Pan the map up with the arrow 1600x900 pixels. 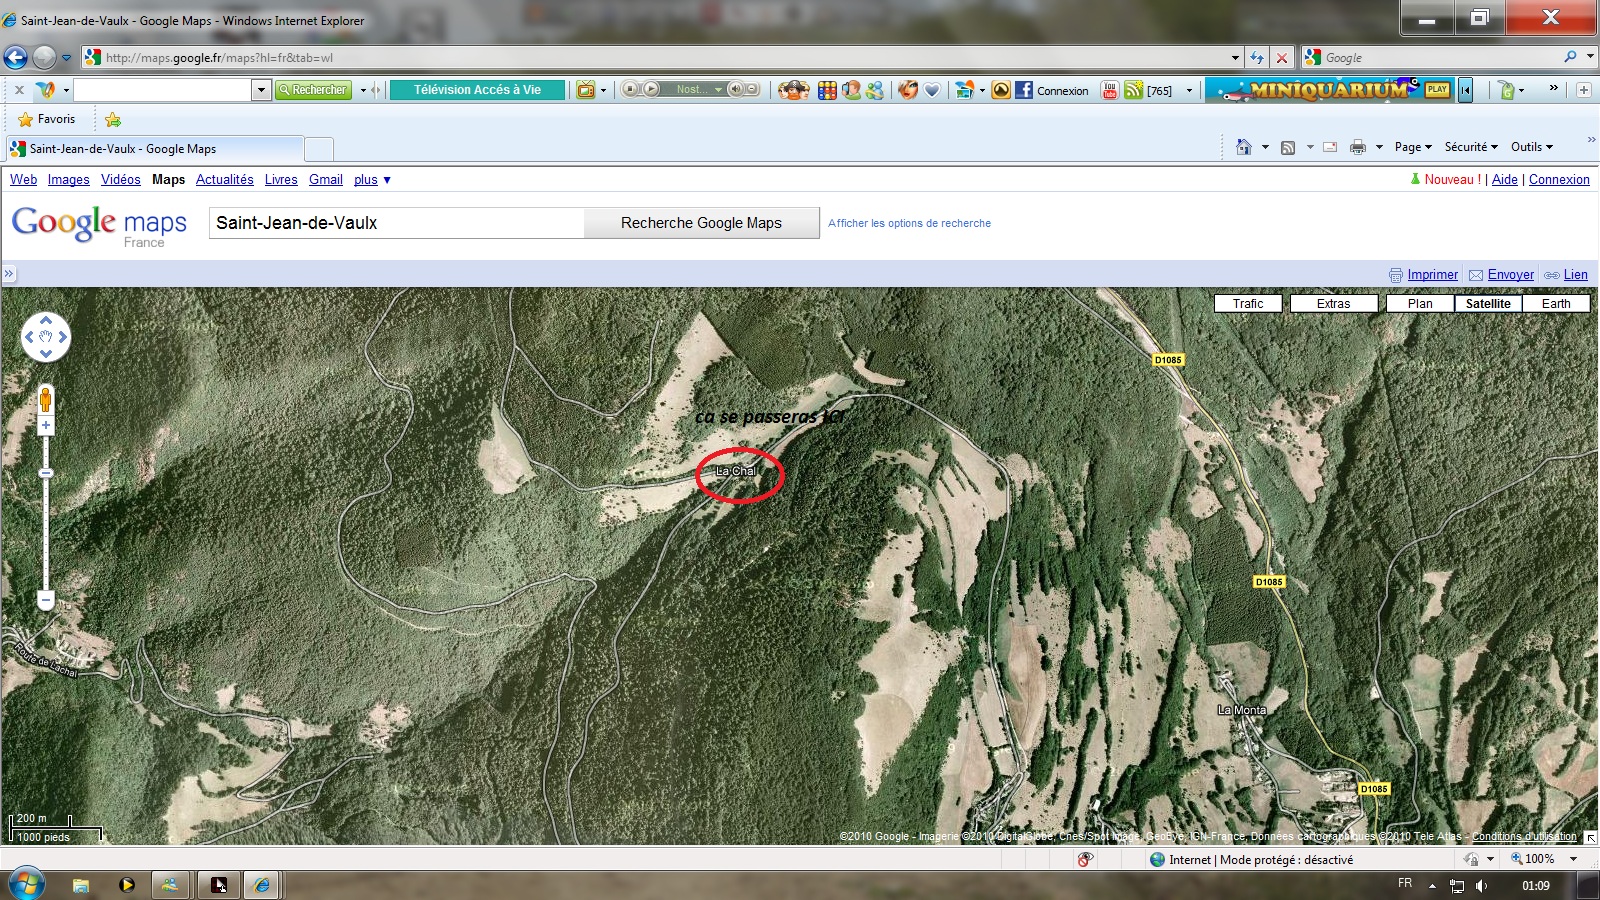point(46,321)
